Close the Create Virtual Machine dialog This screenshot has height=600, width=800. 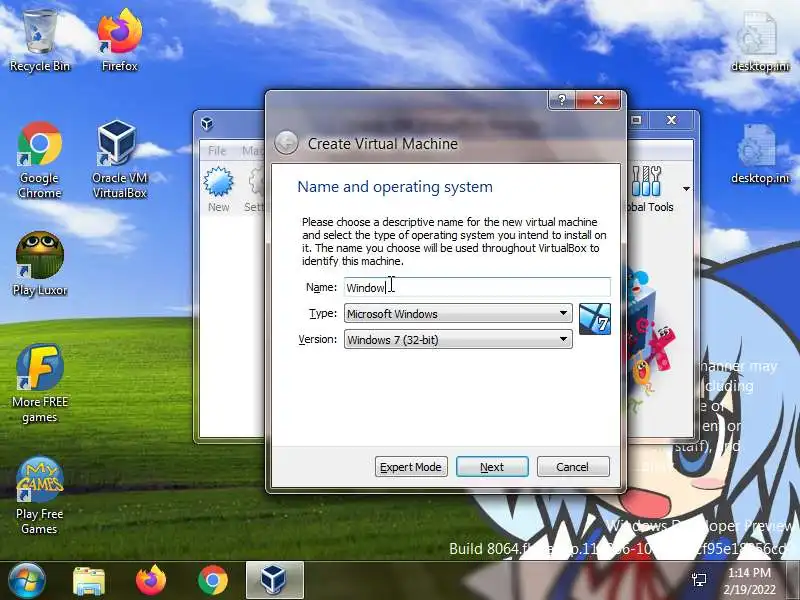click(598, 100)
